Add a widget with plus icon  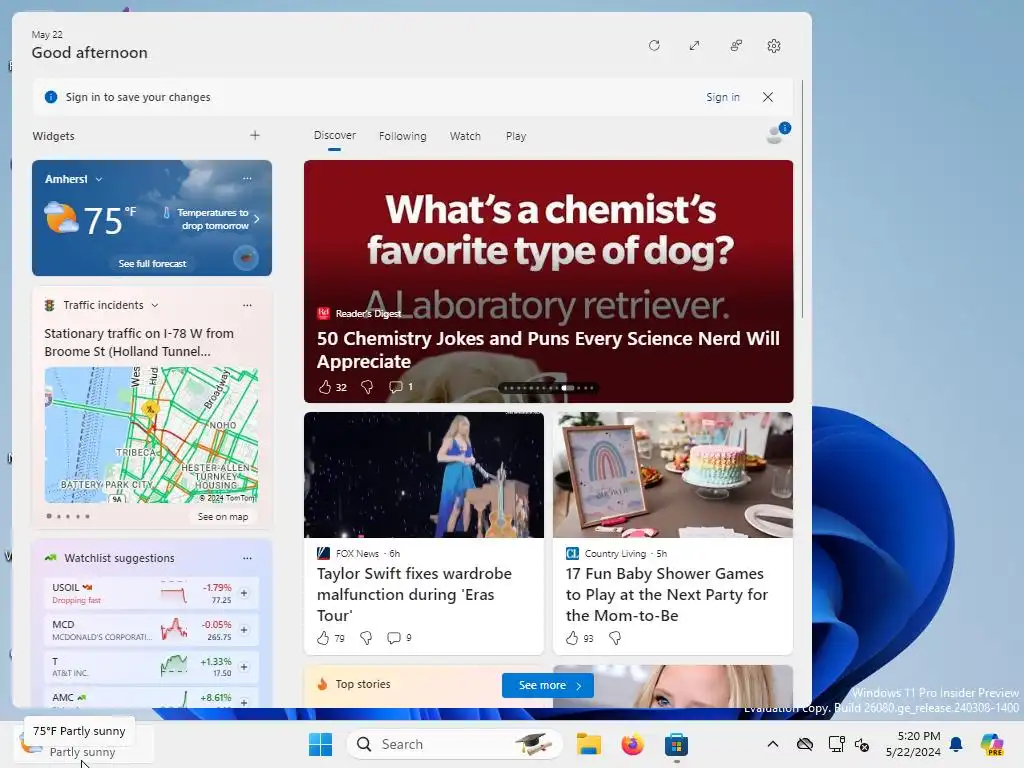pyautogui.click(x=255, y=135)
